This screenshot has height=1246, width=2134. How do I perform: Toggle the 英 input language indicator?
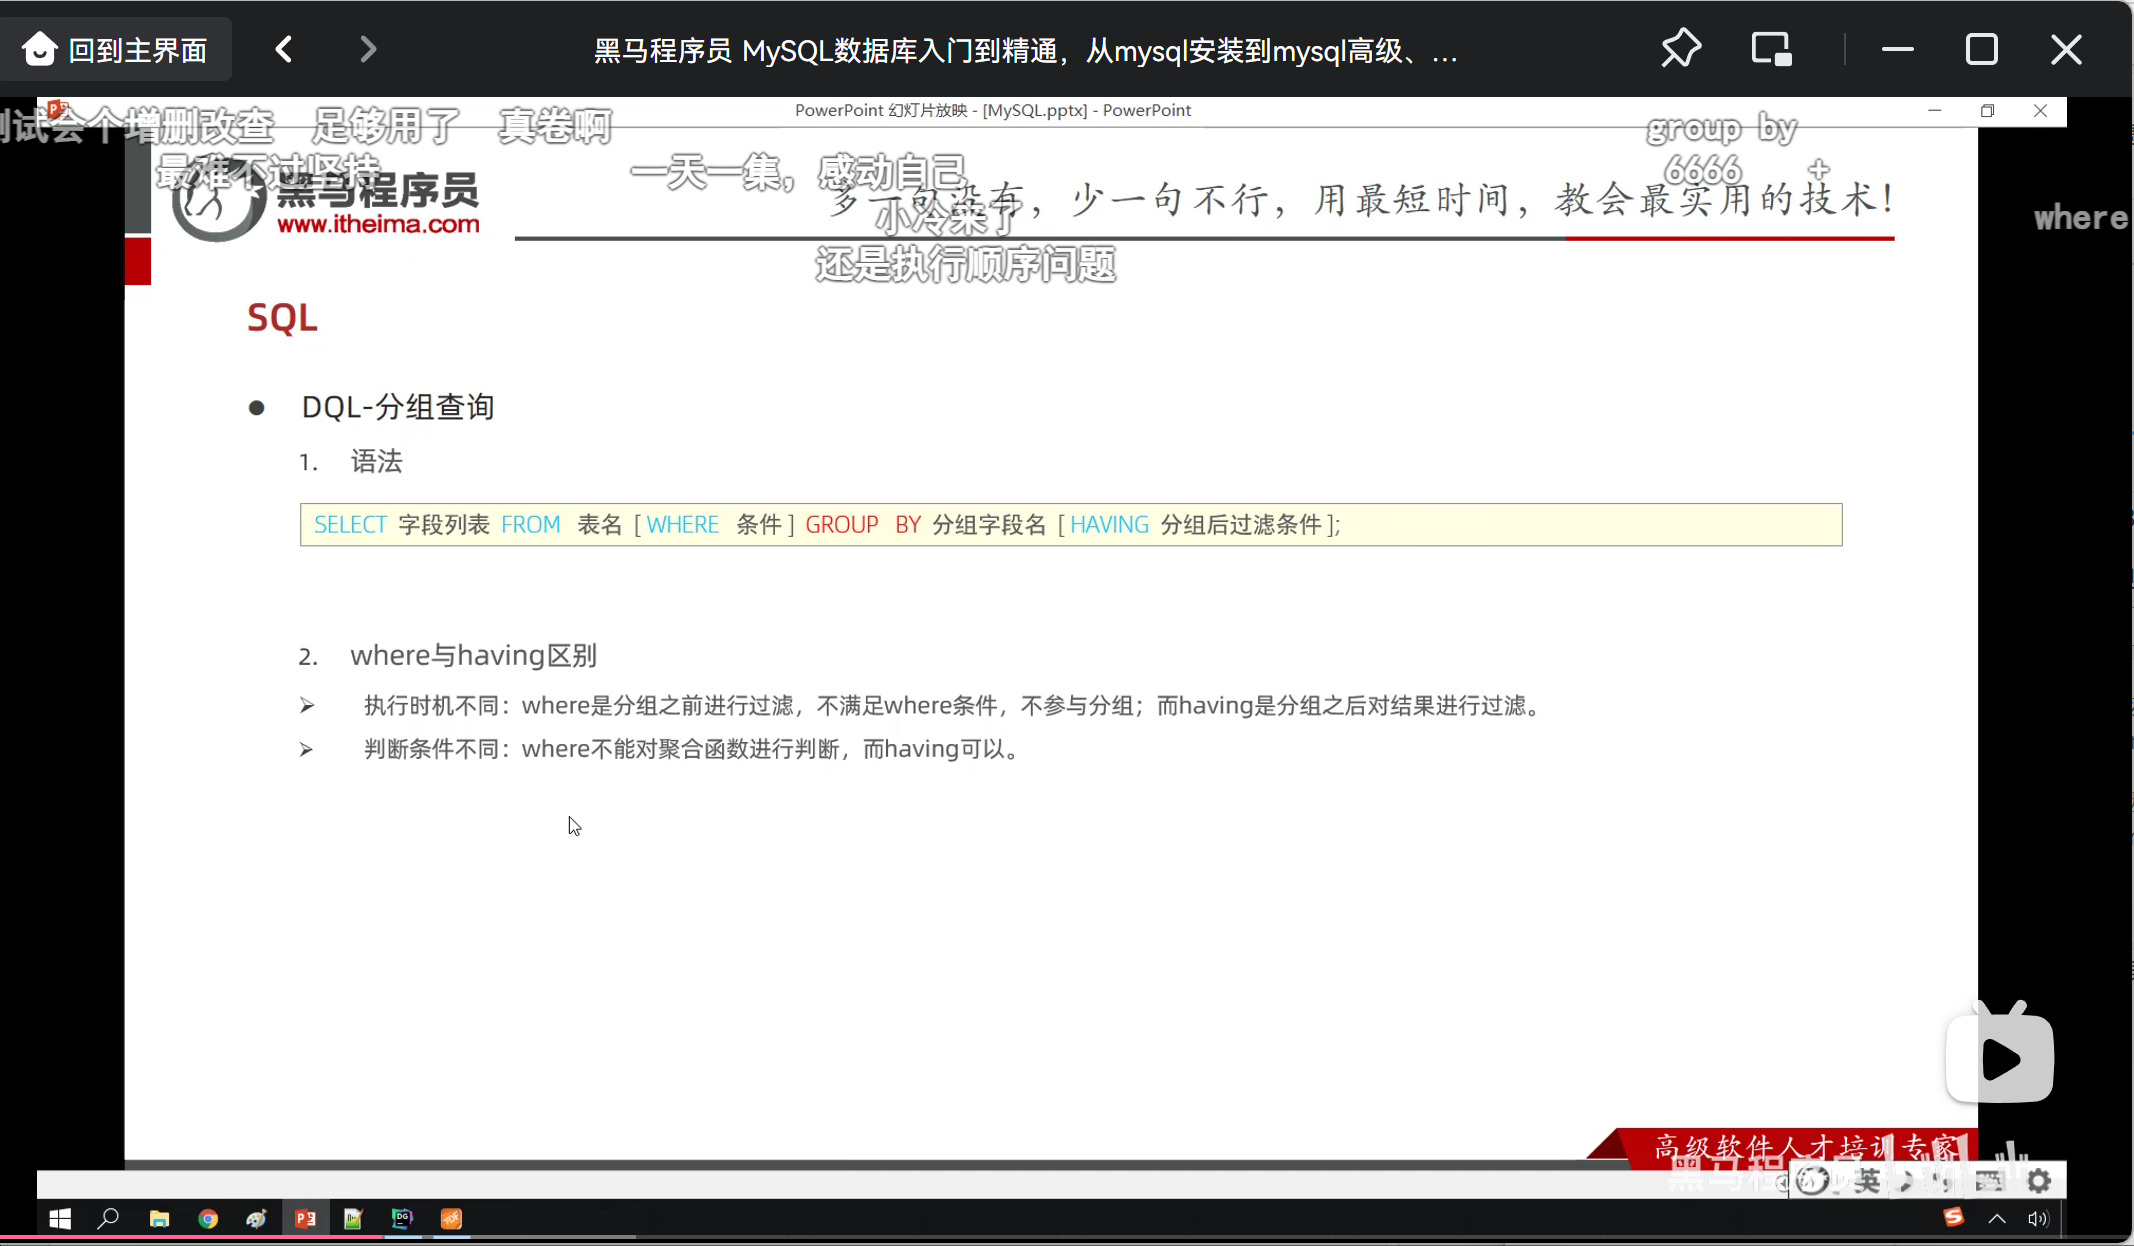(1867, 1181)
